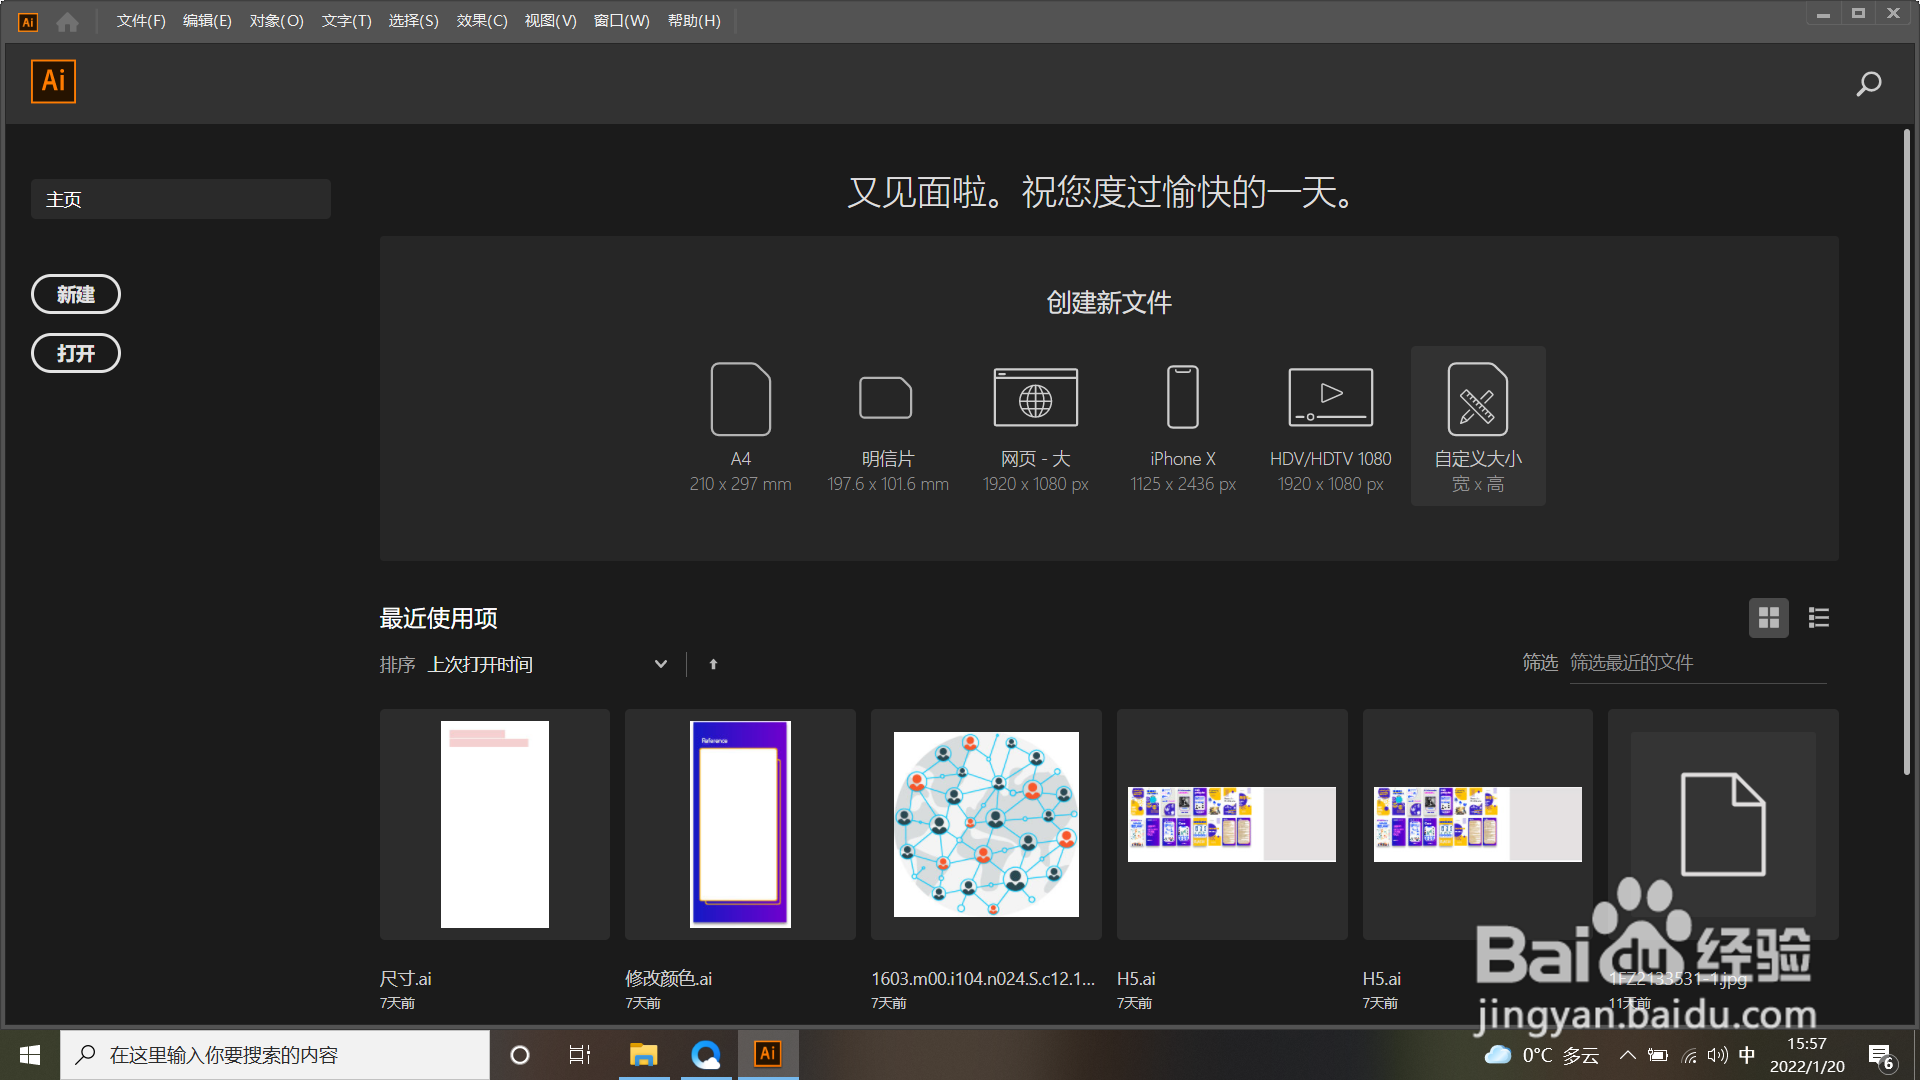This screenshot has height=1080, width=1920.
Task: Choose the HDV/HDTV 1080 video preset
Action: point(1330,399)
